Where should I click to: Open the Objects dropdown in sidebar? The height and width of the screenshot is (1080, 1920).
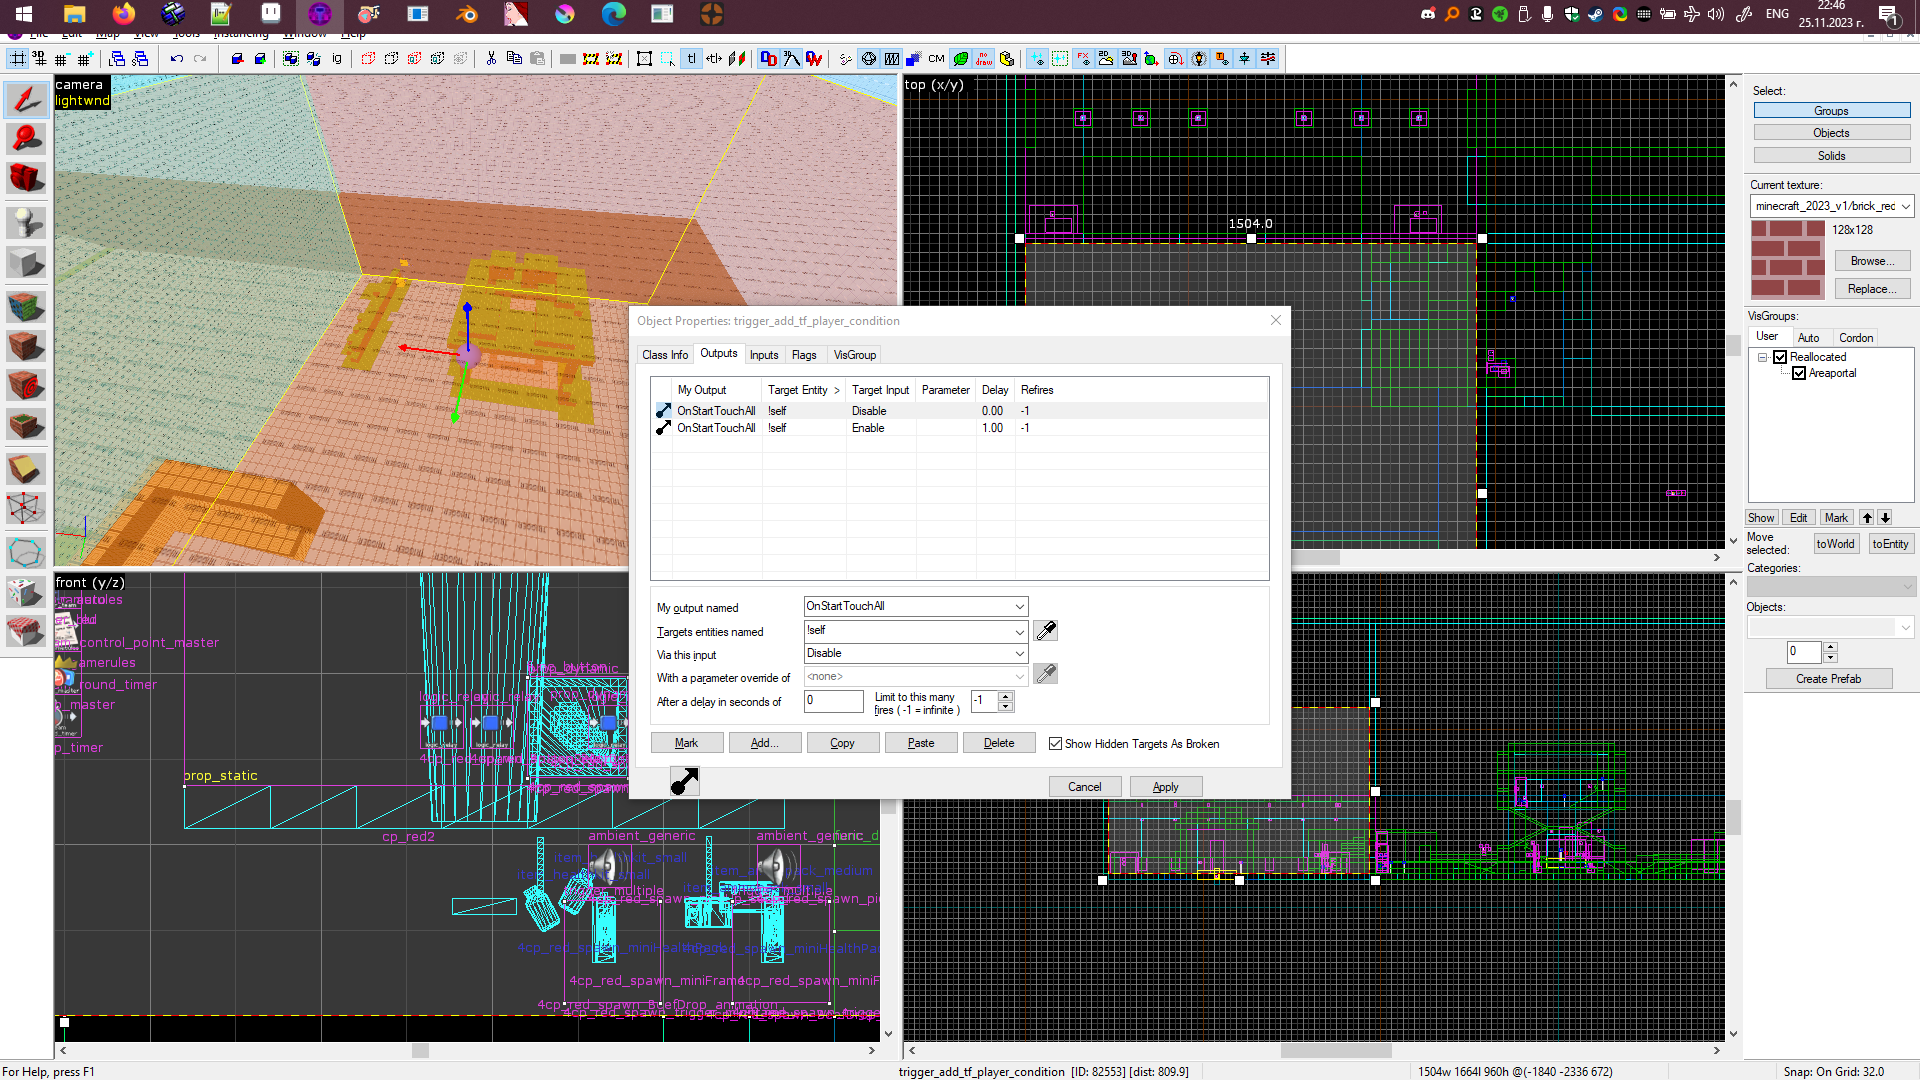point(1905,627)
